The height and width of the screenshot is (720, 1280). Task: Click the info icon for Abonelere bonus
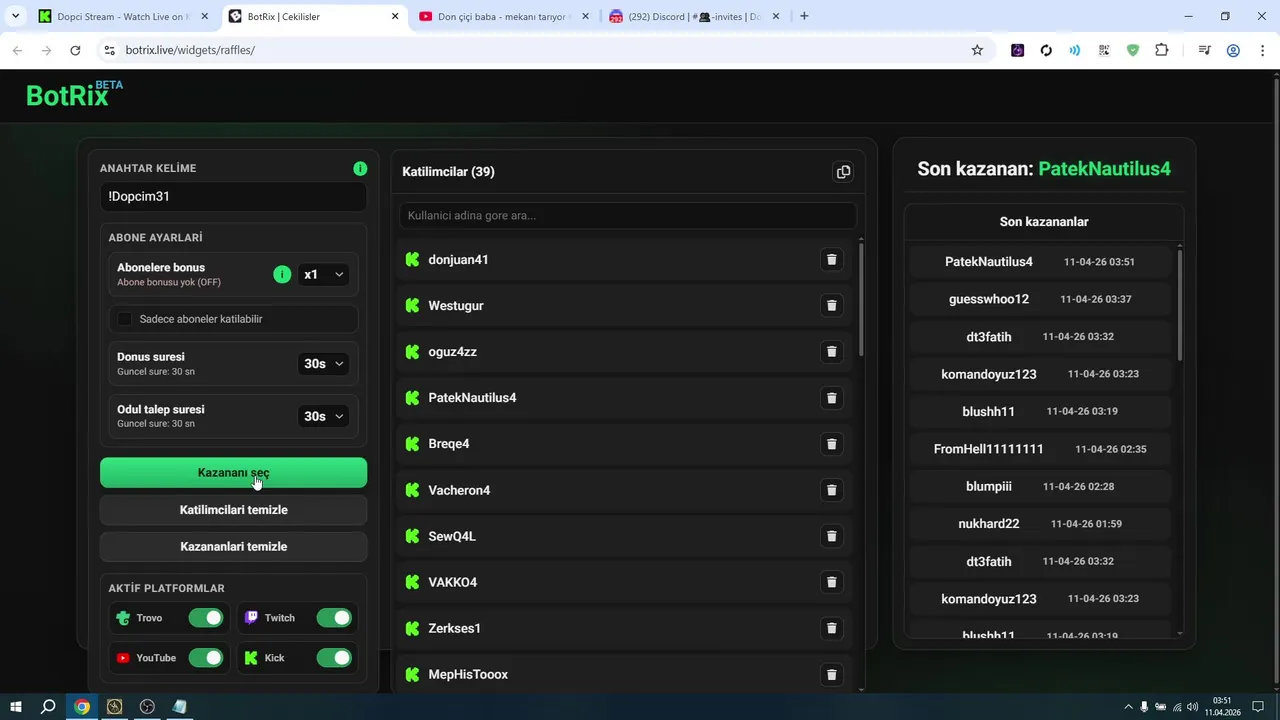tap(282, 274)
